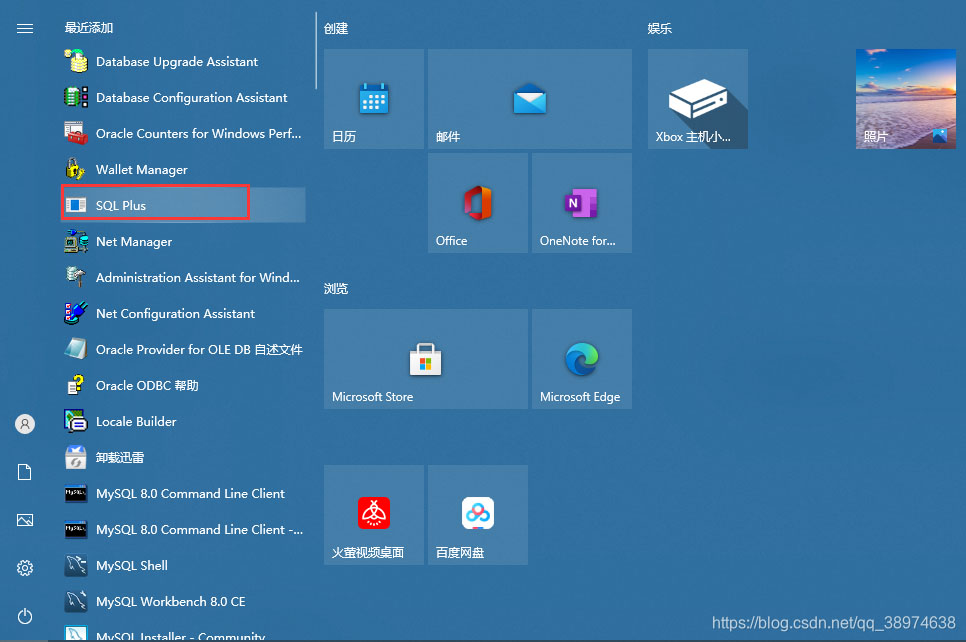Select the Database Configuration Assistant label
The width and height of the screenshot is (966, 642).
tap(192, 97)
